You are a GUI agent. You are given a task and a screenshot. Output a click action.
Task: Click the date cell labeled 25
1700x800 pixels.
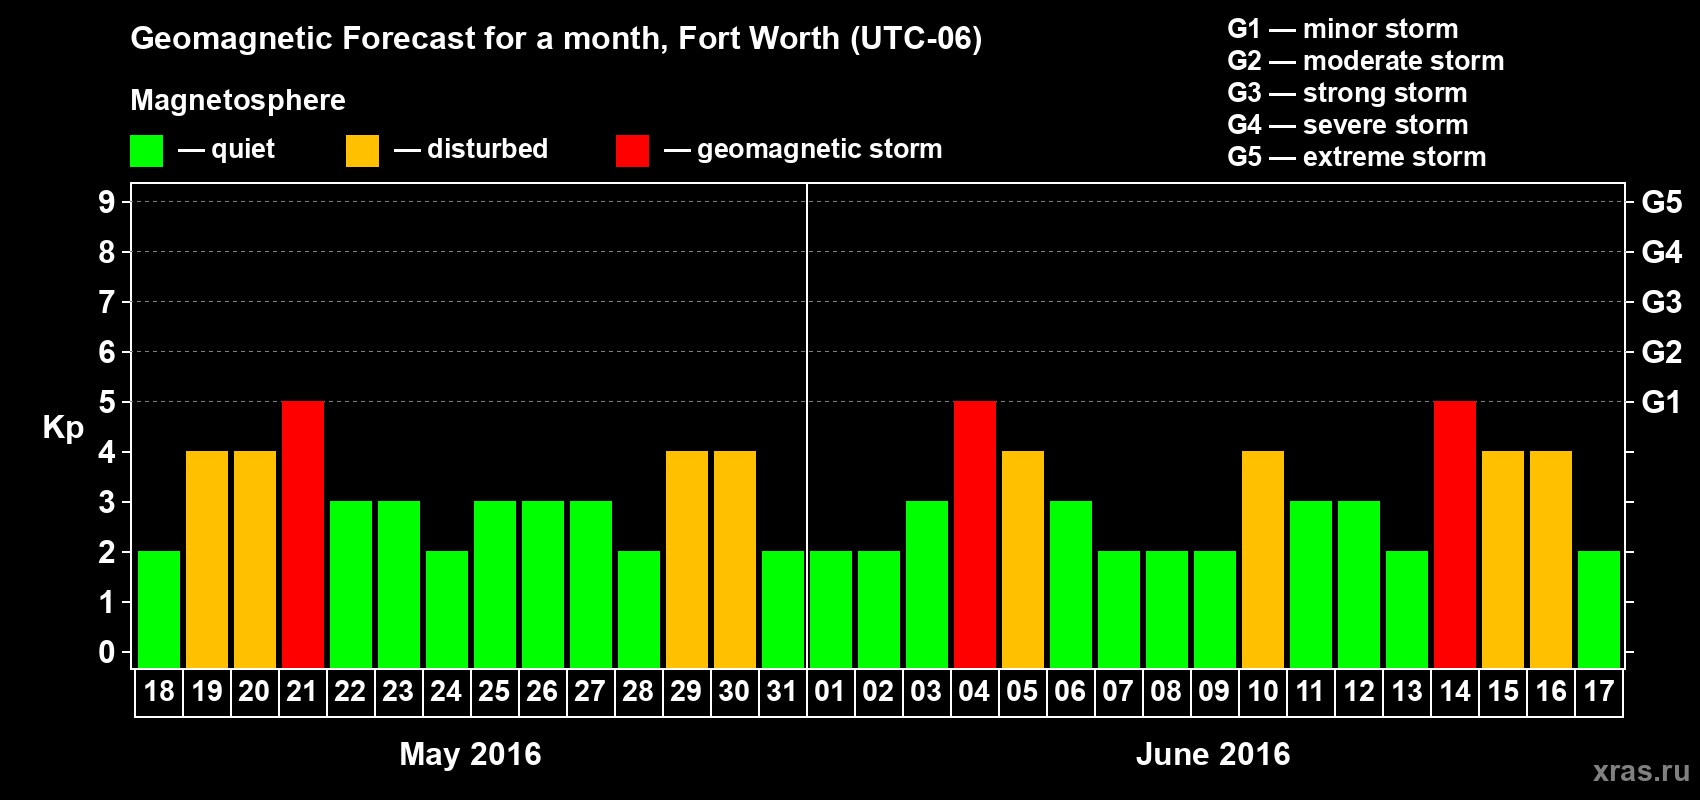(x=495, y=692)
